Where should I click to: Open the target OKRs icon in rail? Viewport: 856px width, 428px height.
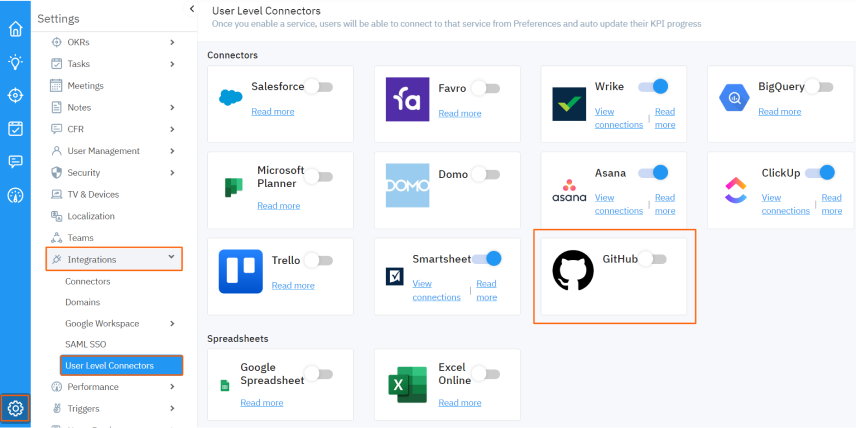15,96
